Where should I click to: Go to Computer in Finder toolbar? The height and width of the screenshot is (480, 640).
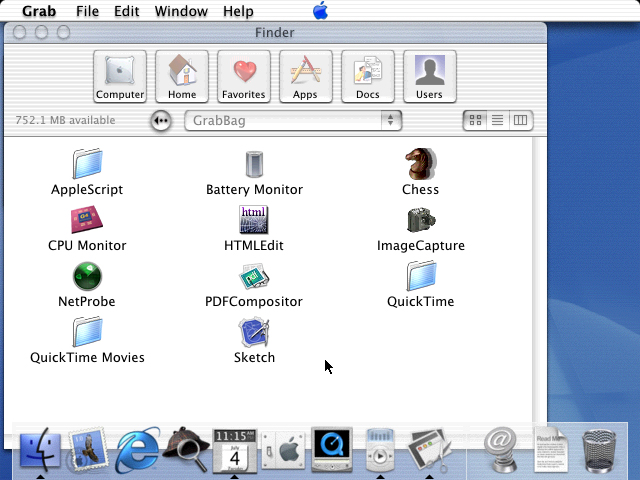[x=120, y=76]
